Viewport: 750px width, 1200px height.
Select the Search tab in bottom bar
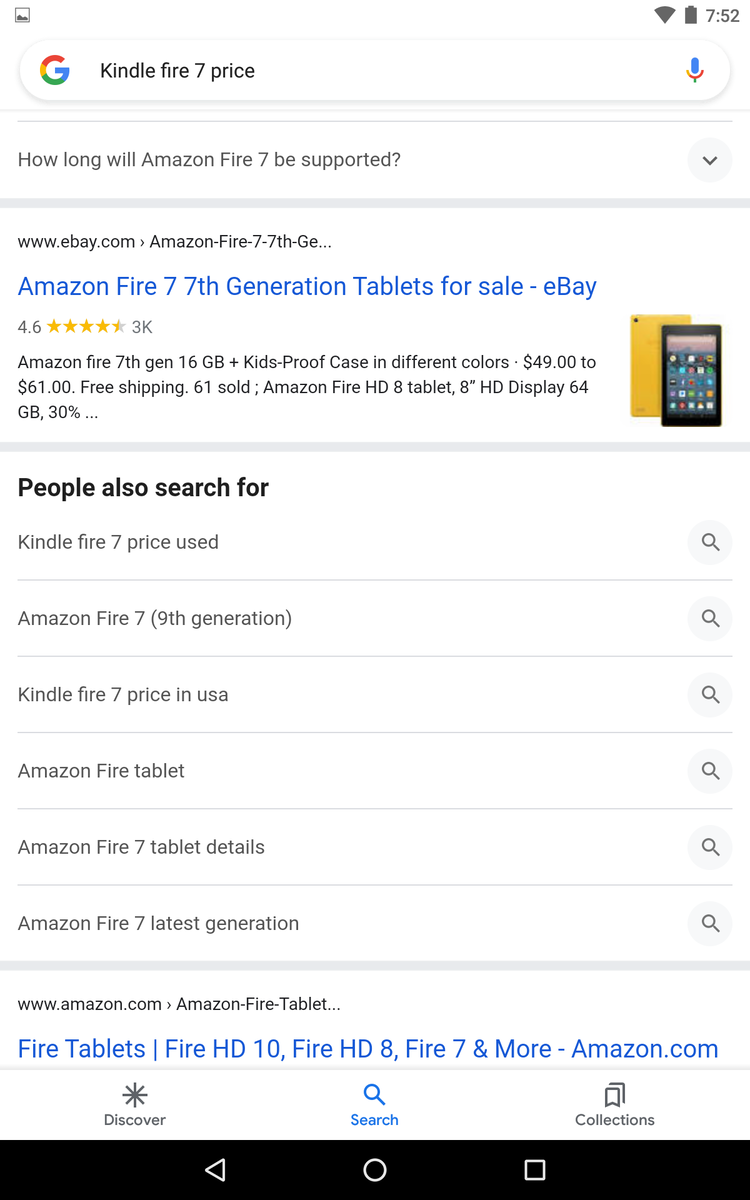pyautogui.click(x=375, y=1105)
